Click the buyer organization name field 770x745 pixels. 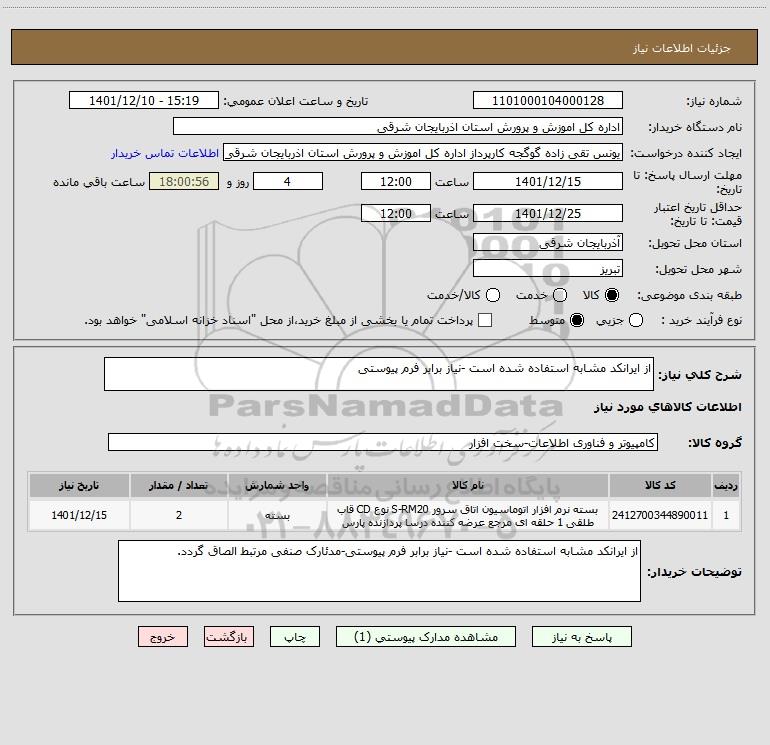[398, 127]
